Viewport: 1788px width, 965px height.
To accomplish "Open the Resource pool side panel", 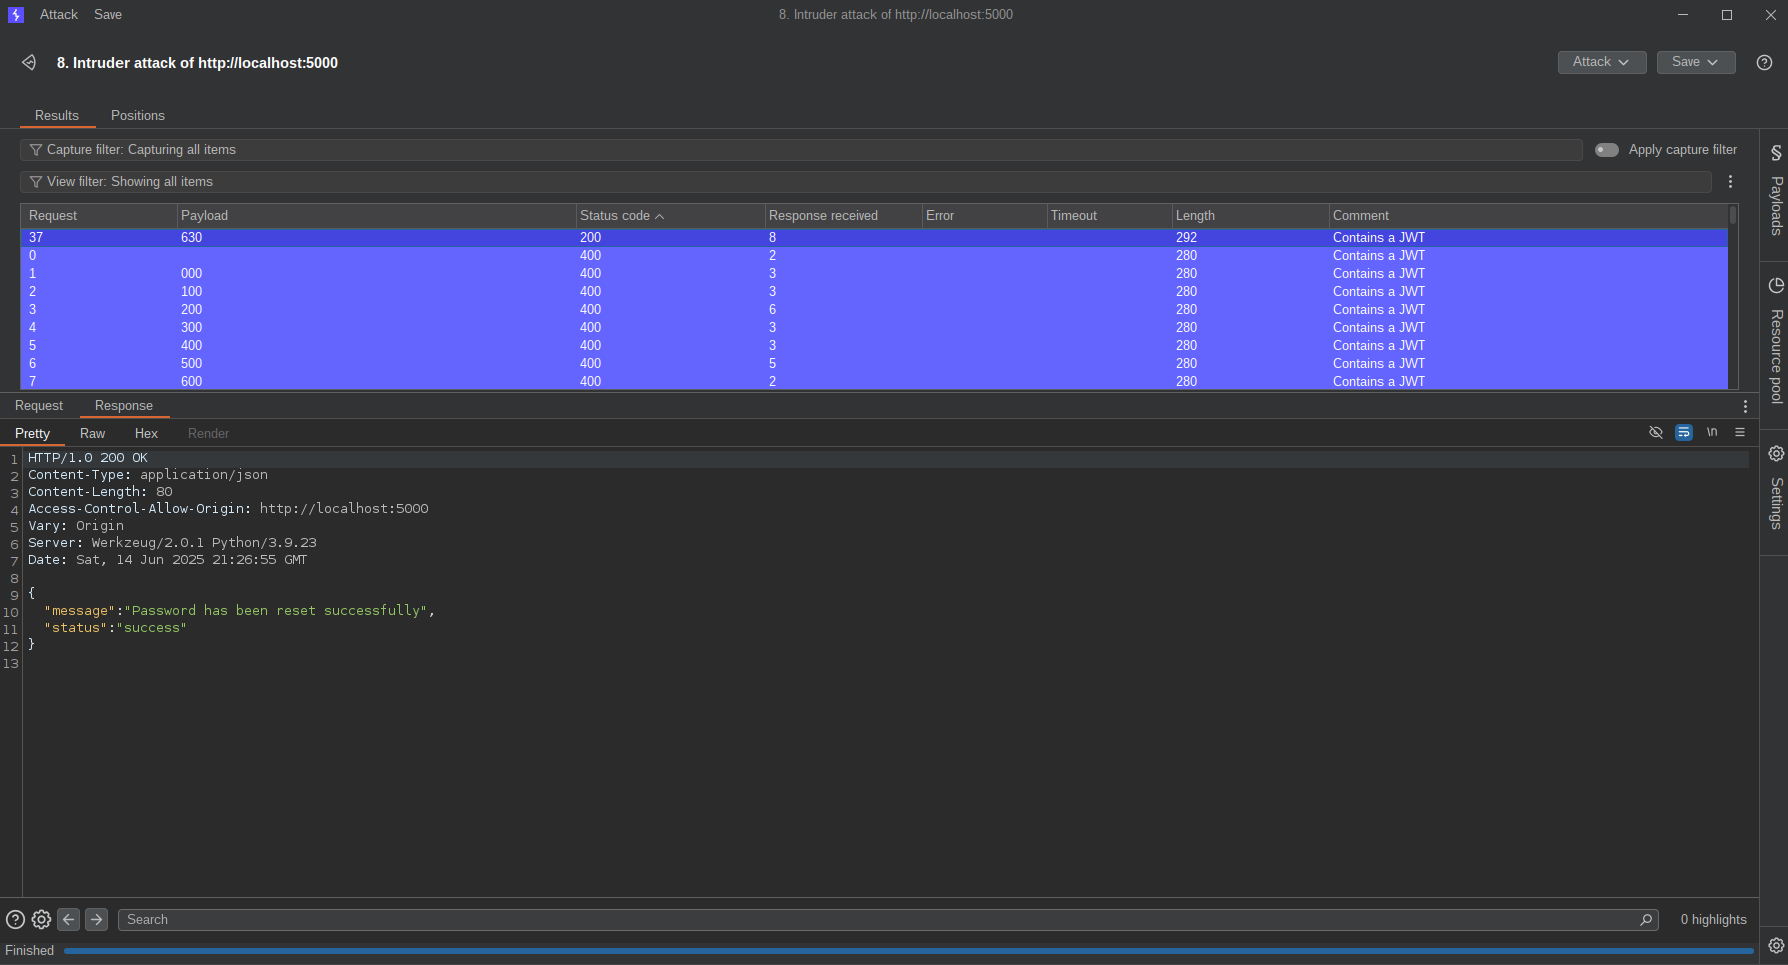I will click(1775, 340).
